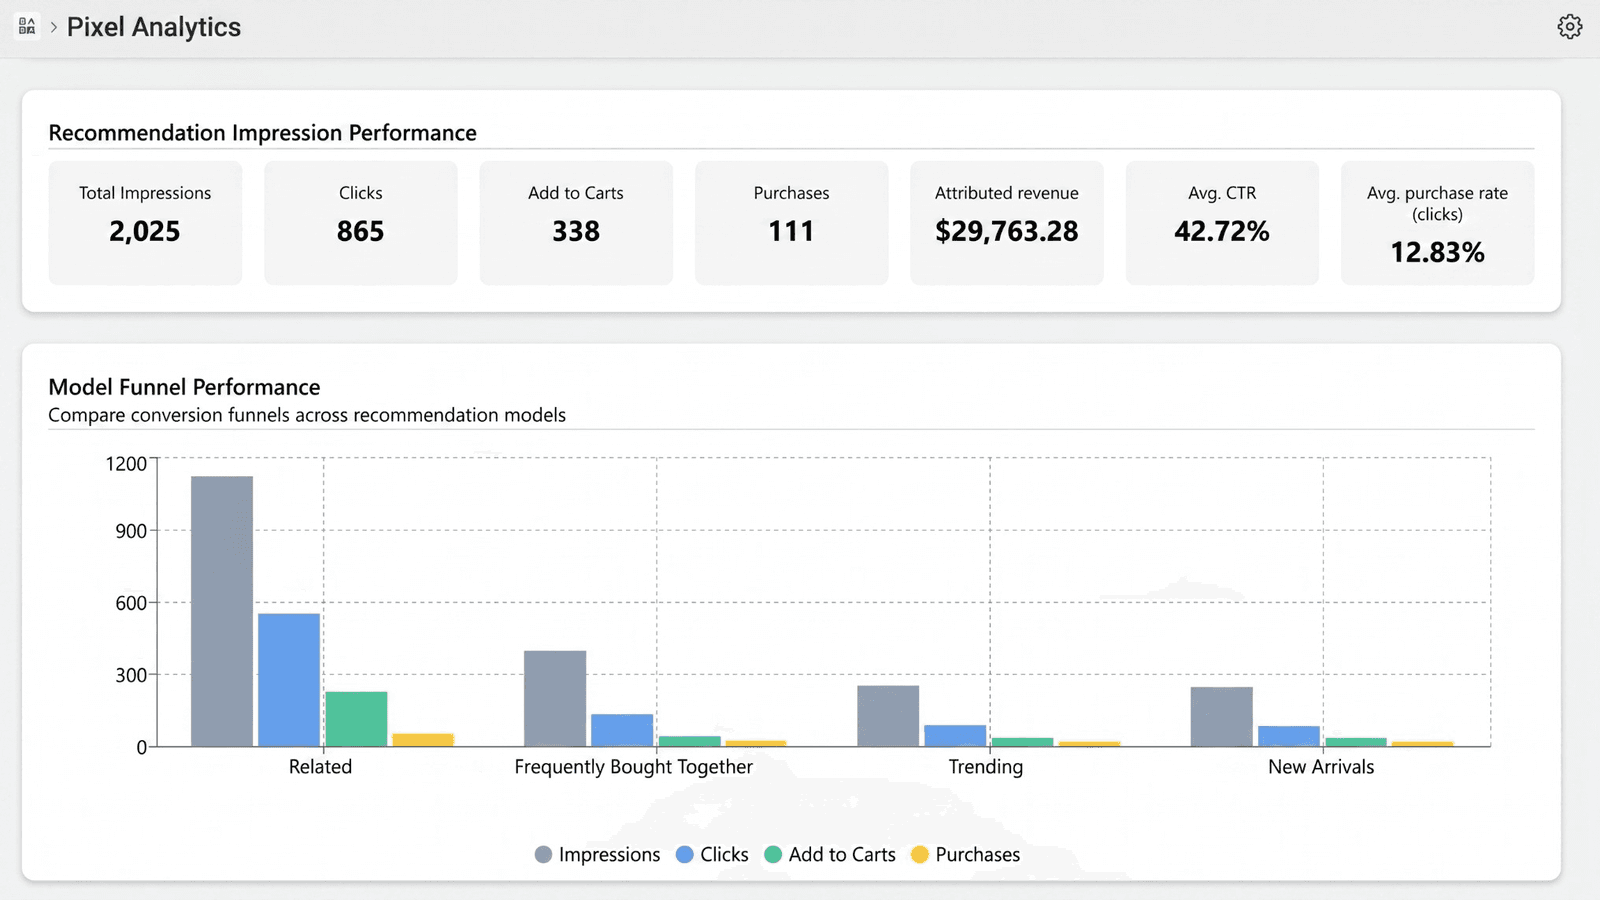The height and width of the screenshot is (900, 1600).
Task: Click the Pixel Analytics breadcrumb title
Action: (154, 27)
